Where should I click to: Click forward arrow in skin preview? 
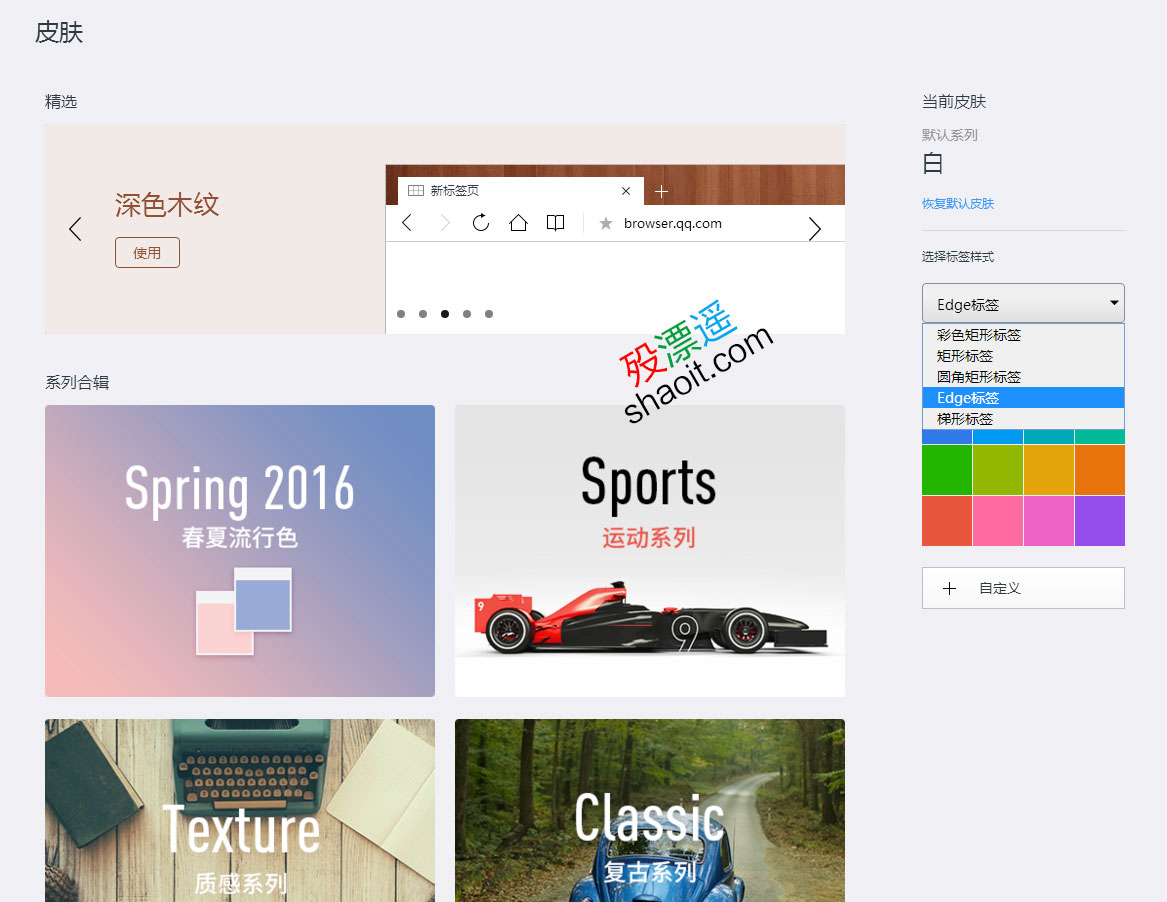445,223
